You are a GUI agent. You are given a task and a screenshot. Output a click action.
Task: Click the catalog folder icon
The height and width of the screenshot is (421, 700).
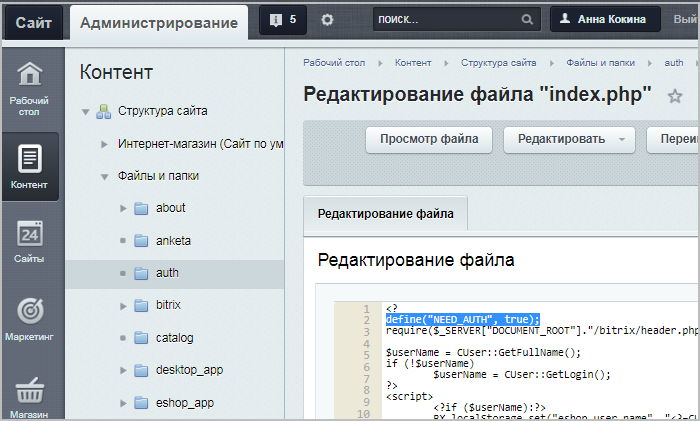point(141,338)
